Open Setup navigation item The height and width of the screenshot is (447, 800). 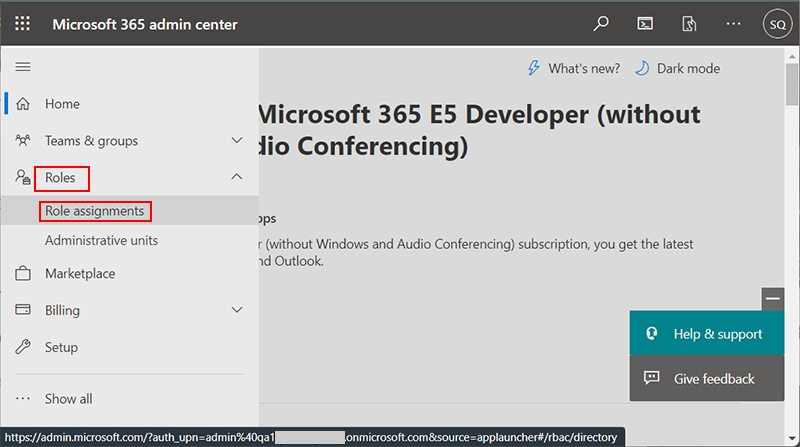point(61,347)
